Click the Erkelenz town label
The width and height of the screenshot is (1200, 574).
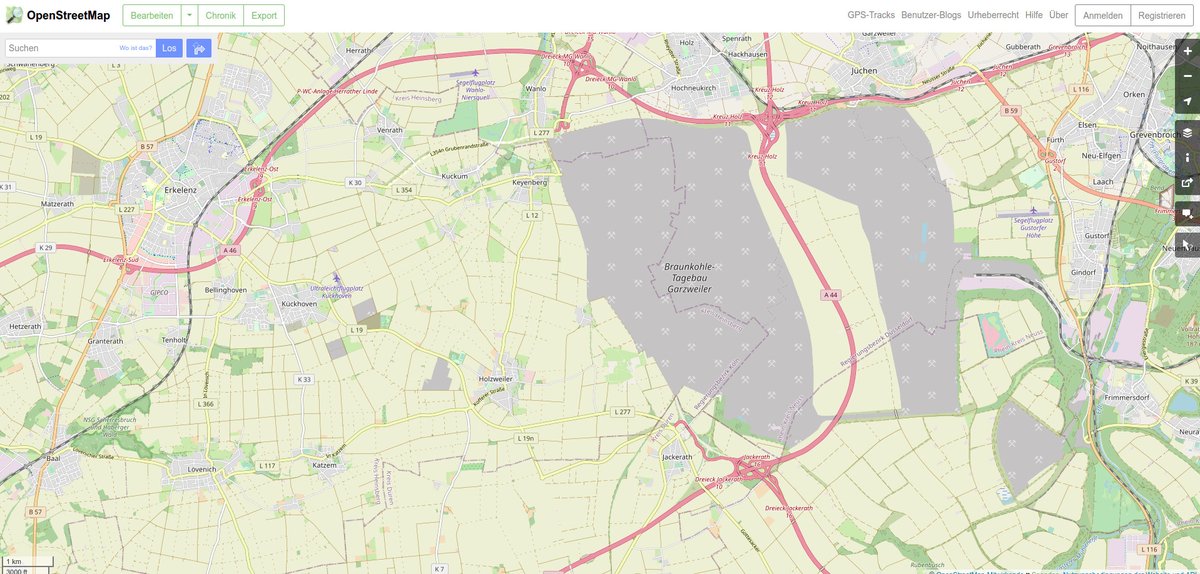click(180, 188)
